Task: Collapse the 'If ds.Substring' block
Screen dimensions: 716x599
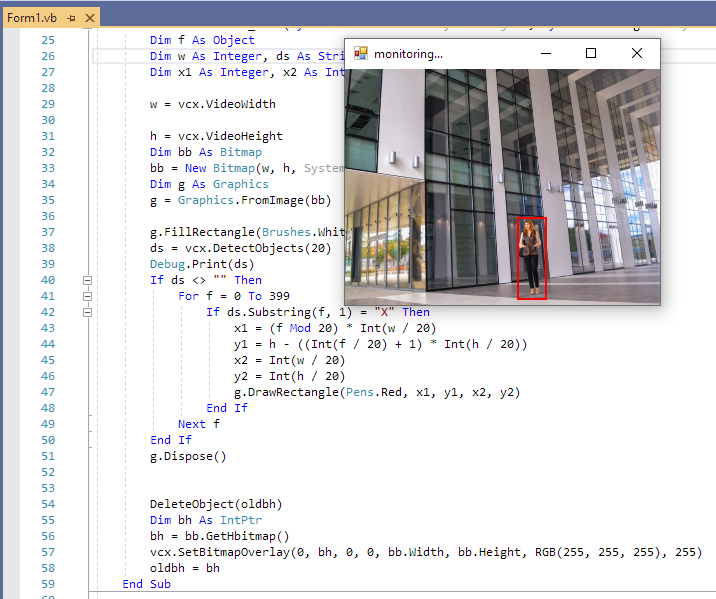Action: pos(88,312)
